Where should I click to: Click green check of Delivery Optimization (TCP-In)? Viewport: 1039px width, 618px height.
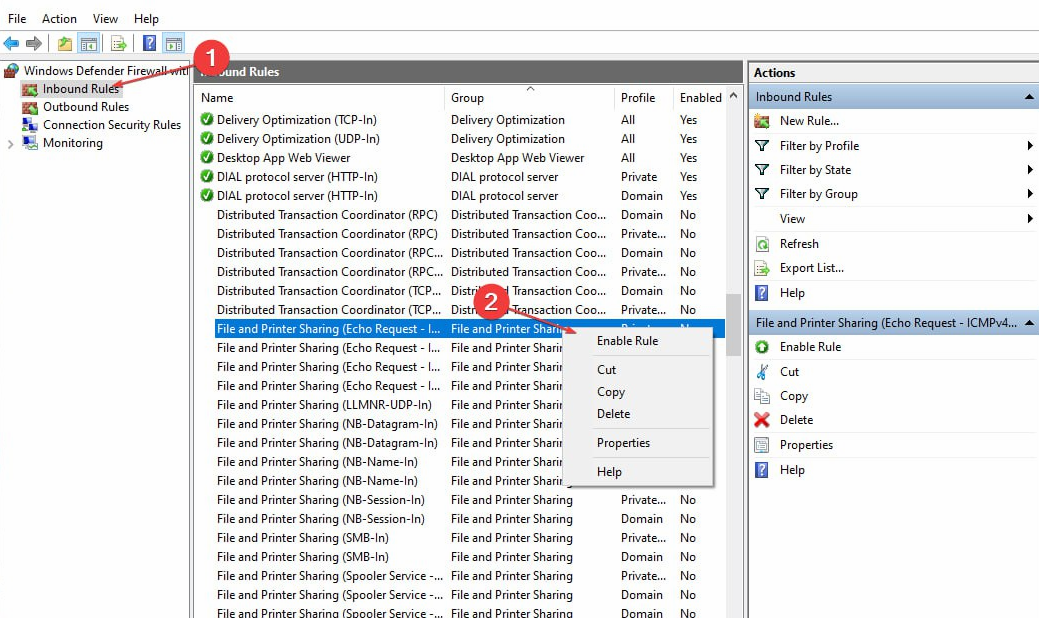click(x=207, y=119)
